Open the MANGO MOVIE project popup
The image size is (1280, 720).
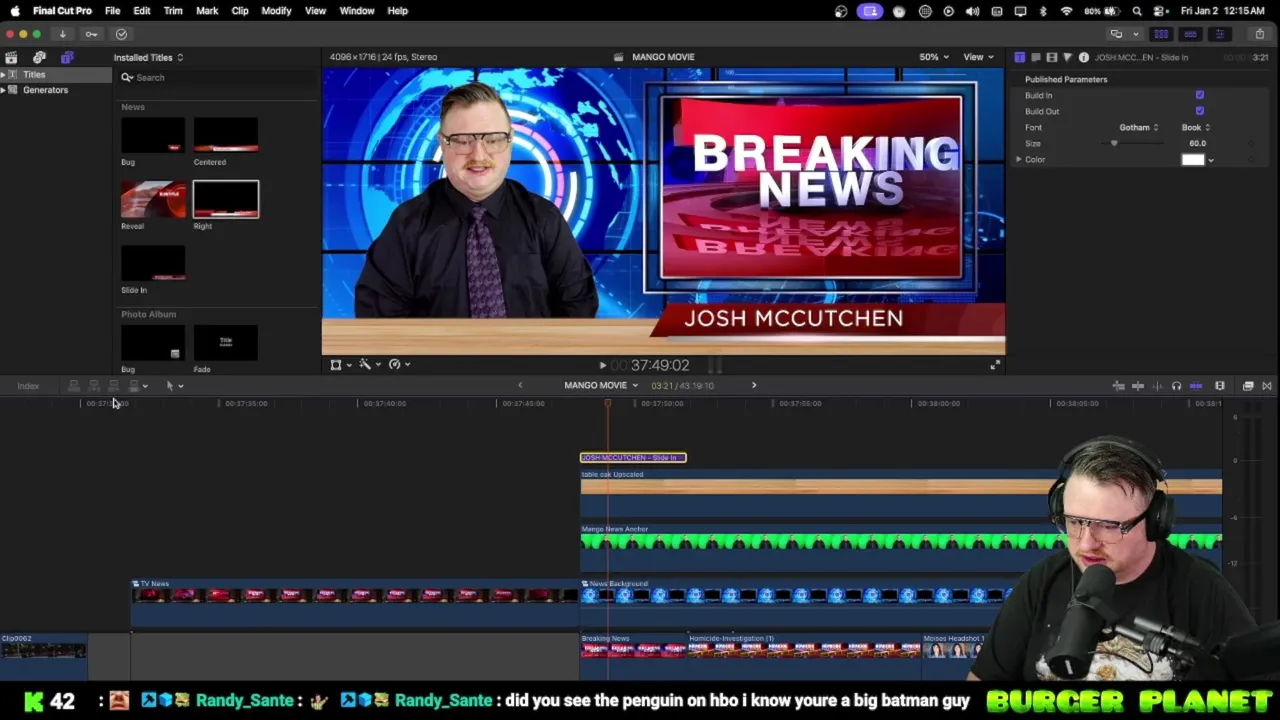600,385
